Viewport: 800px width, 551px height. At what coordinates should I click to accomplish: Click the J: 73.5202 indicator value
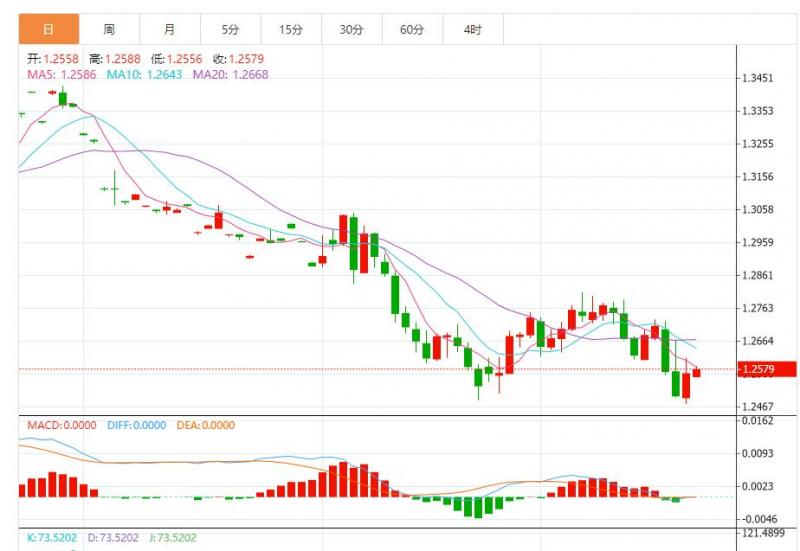point(173,538)
